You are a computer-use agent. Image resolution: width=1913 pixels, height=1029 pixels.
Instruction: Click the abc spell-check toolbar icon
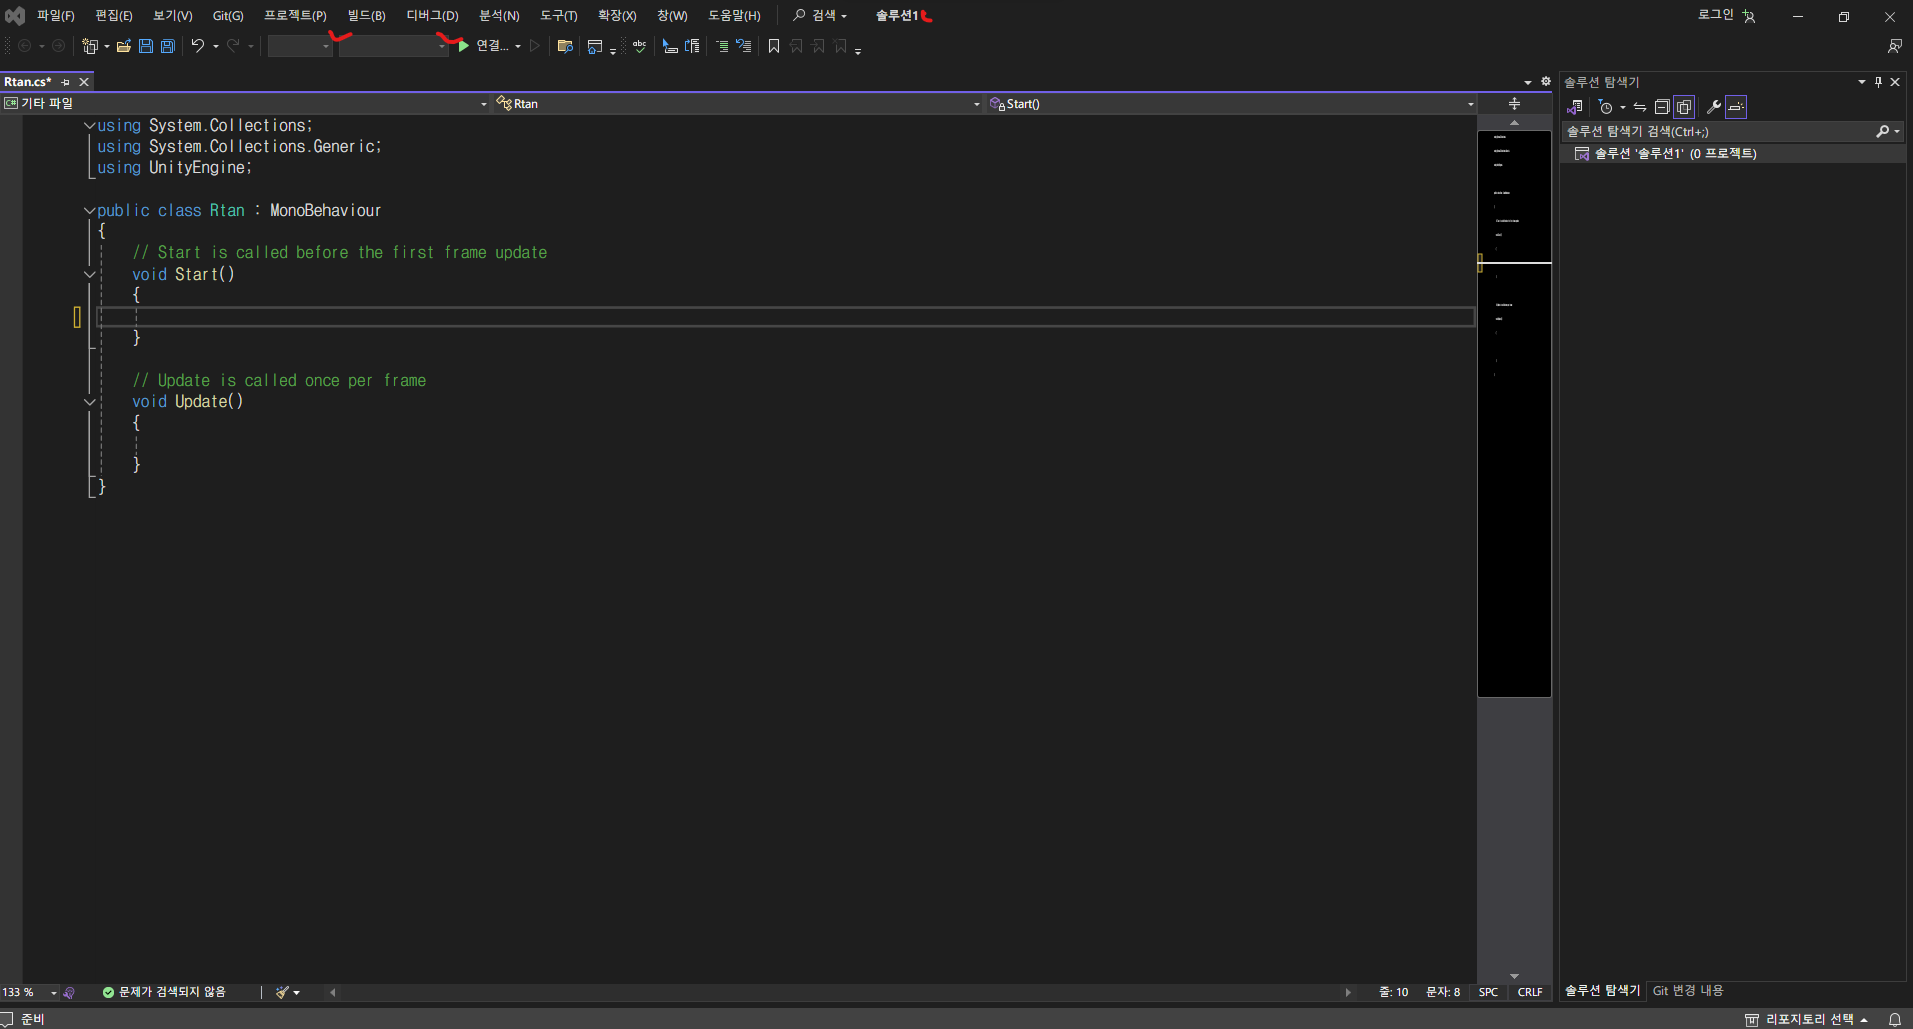click(639, 46)
